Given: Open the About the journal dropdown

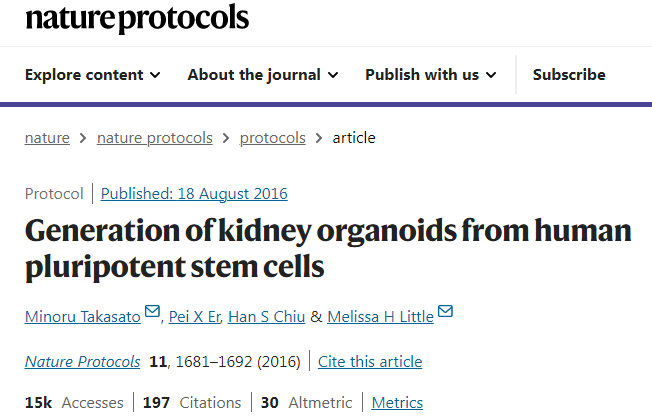Looking at the screenshot, I should (263, 75).
